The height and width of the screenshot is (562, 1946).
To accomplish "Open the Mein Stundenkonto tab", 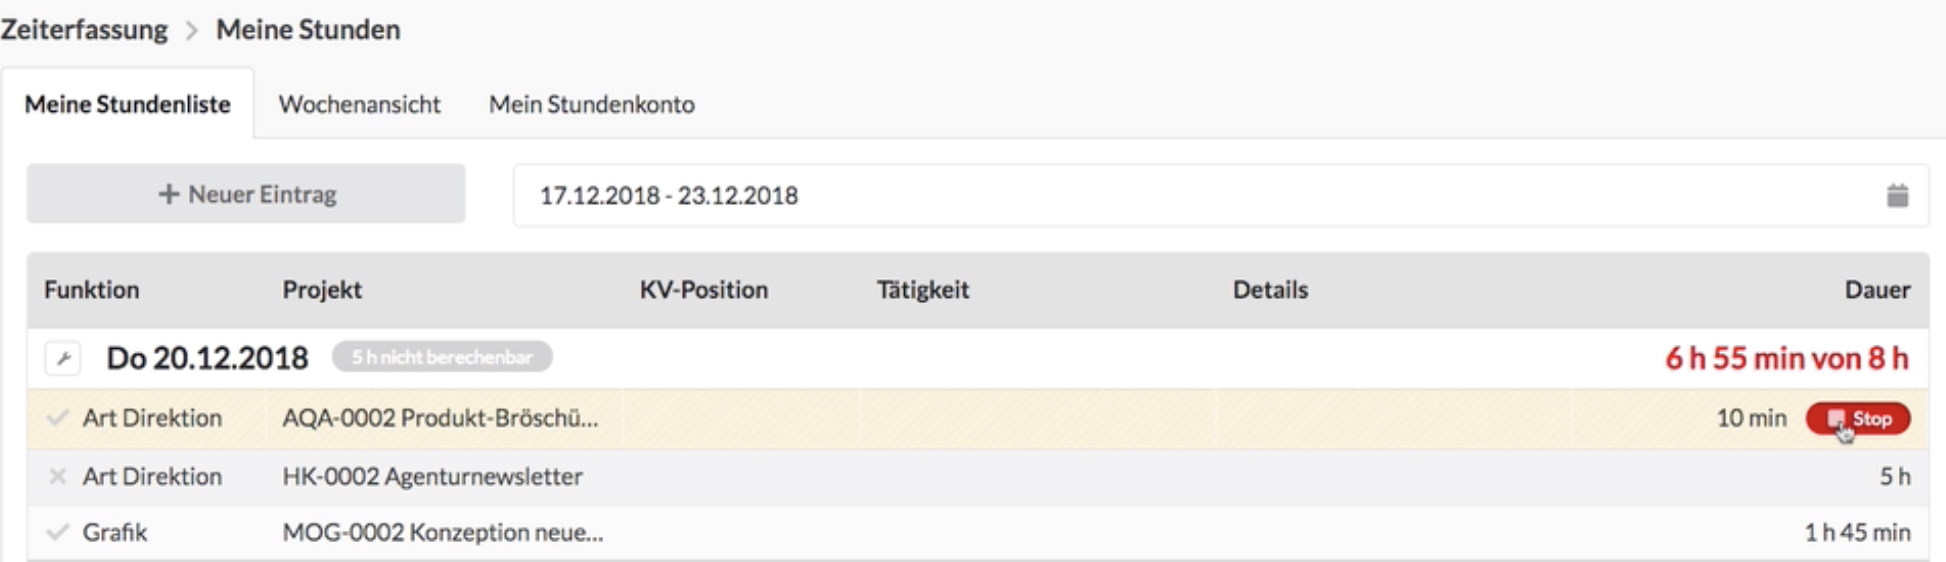I will tap(592, 104).
